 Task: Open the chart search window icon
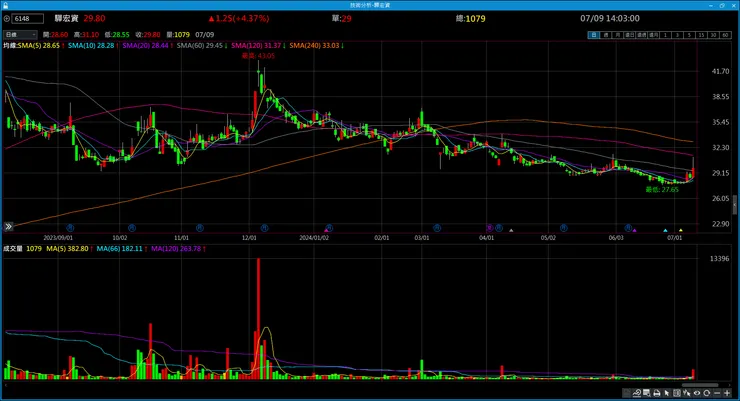647,393
